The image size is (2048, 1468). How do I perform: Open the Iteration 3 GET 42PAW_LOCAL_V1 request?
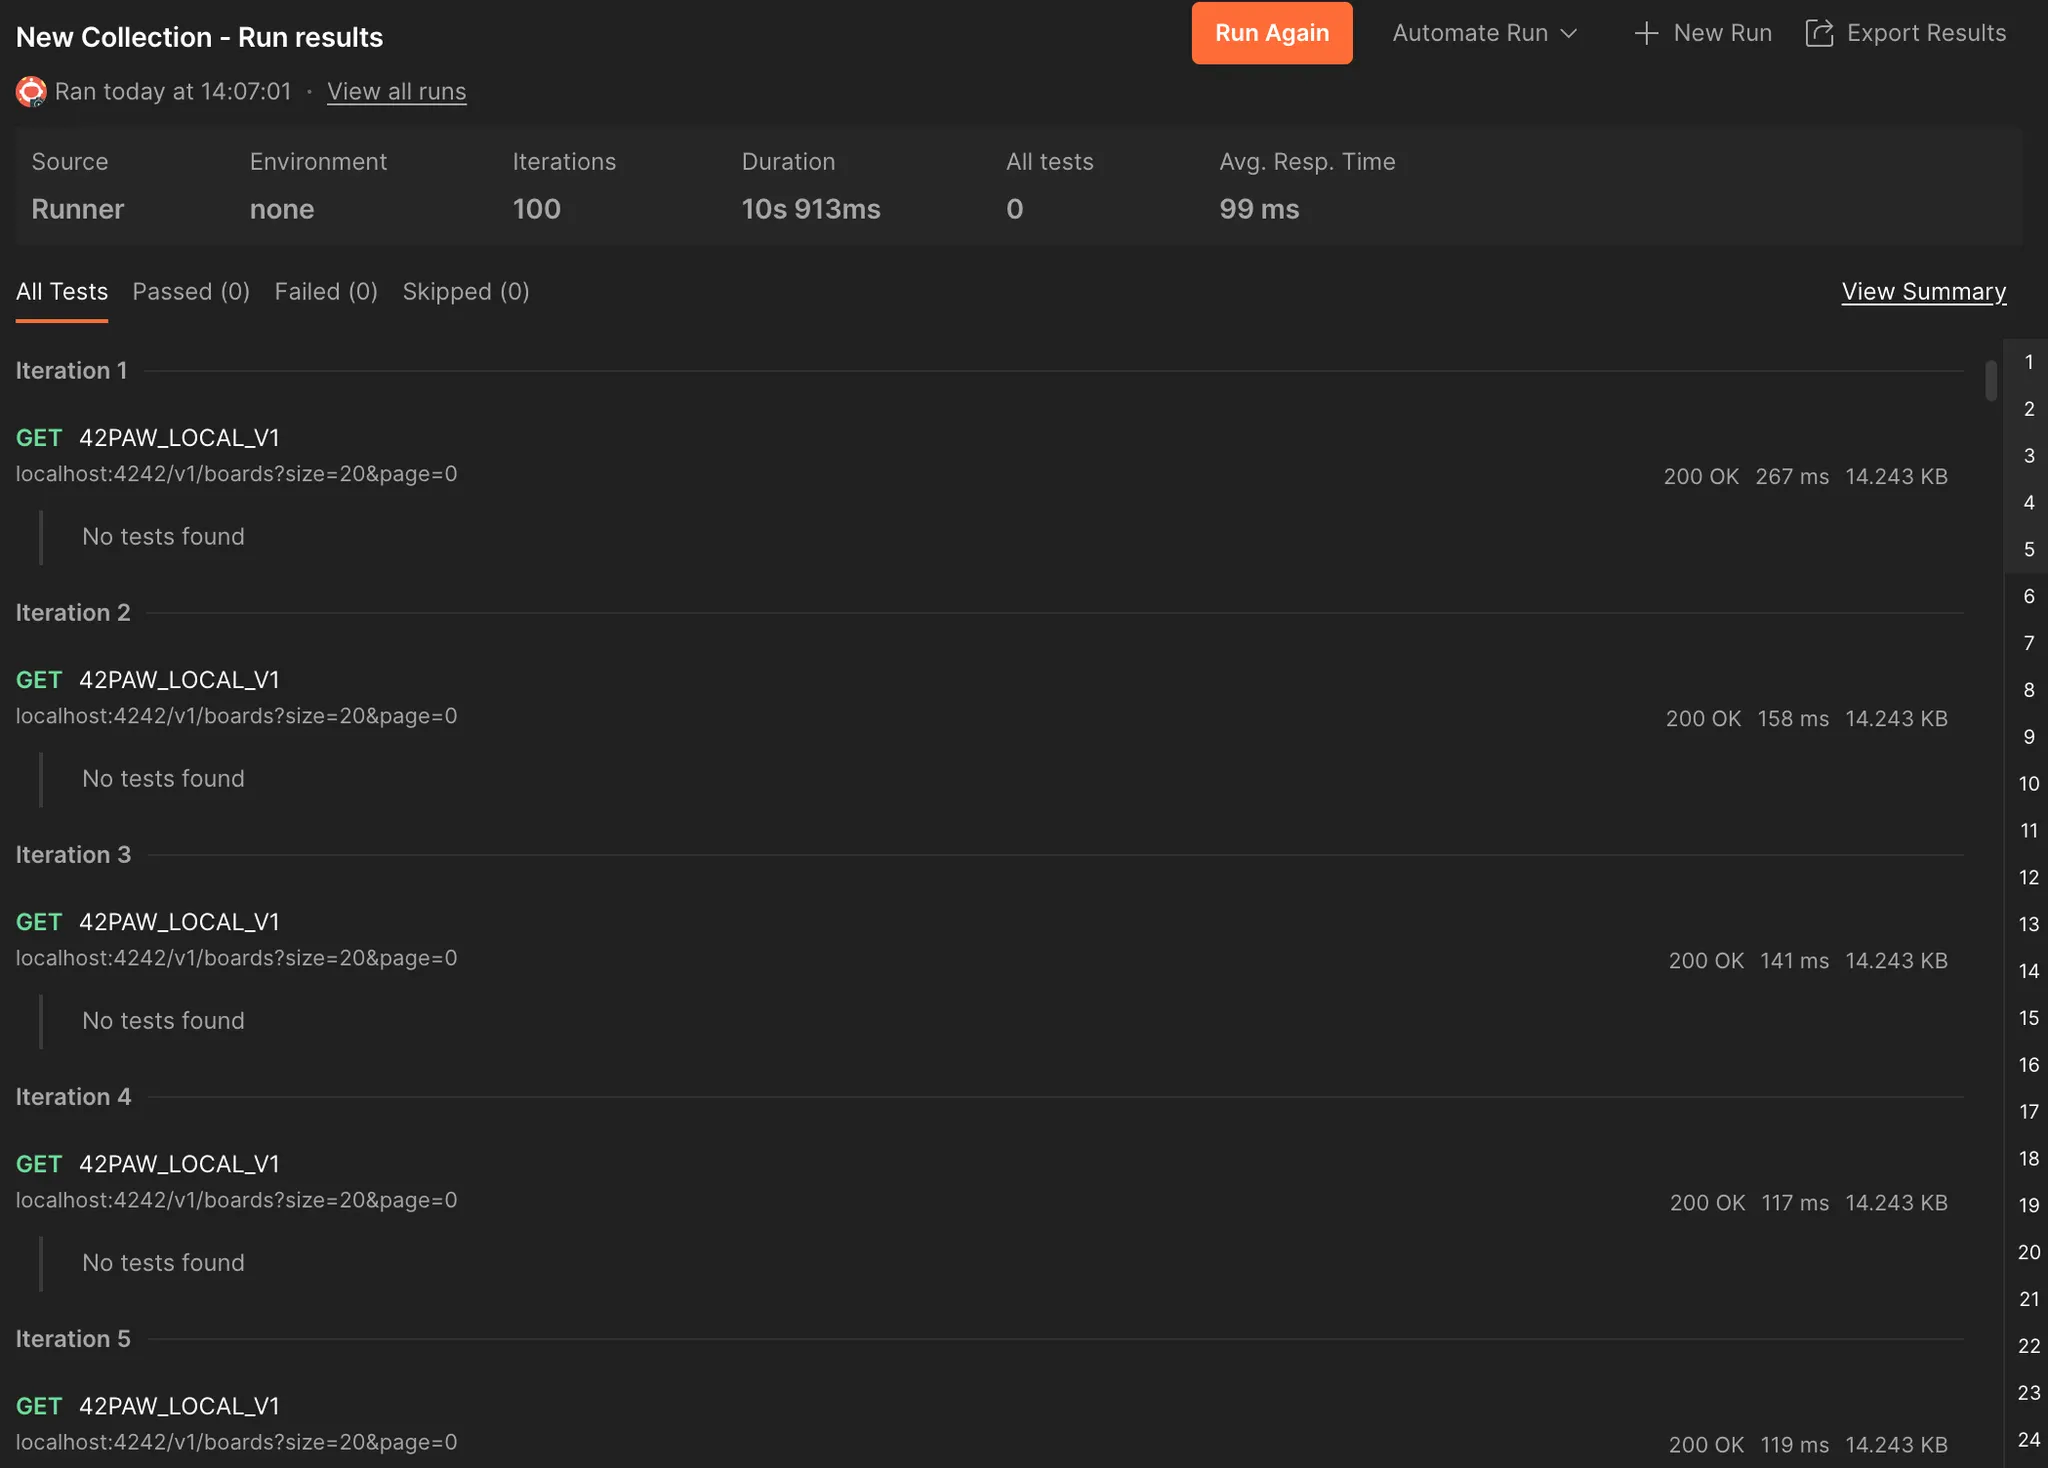coord(179,922)
